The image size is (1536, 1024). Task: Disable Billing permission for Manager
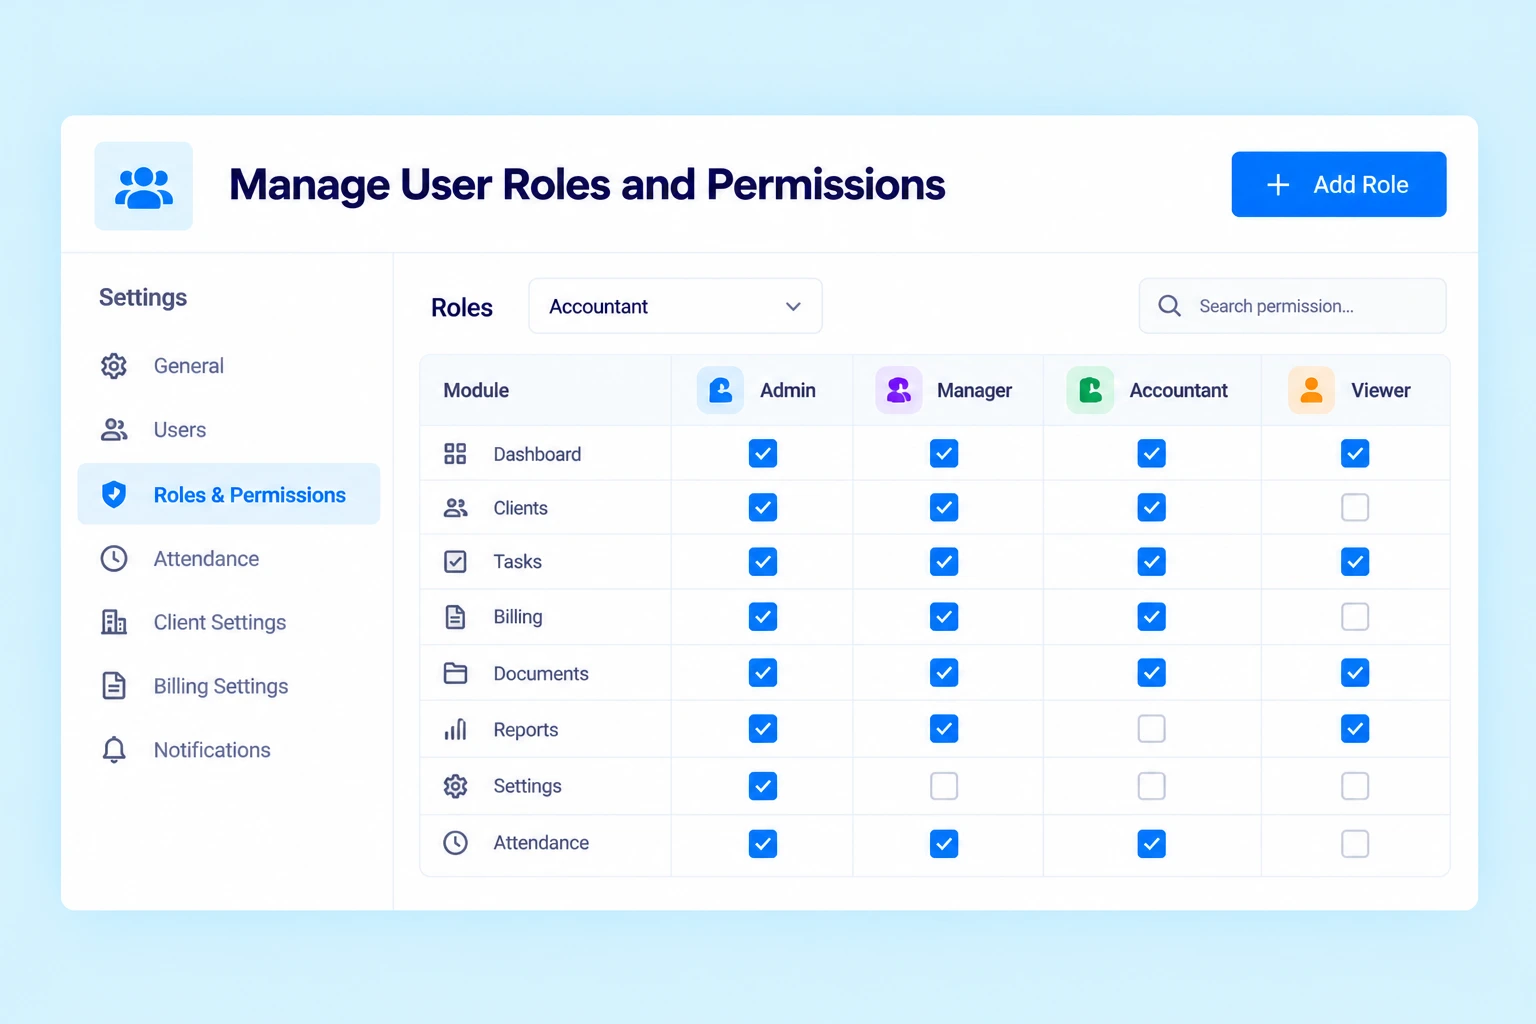tap(944, 617)
